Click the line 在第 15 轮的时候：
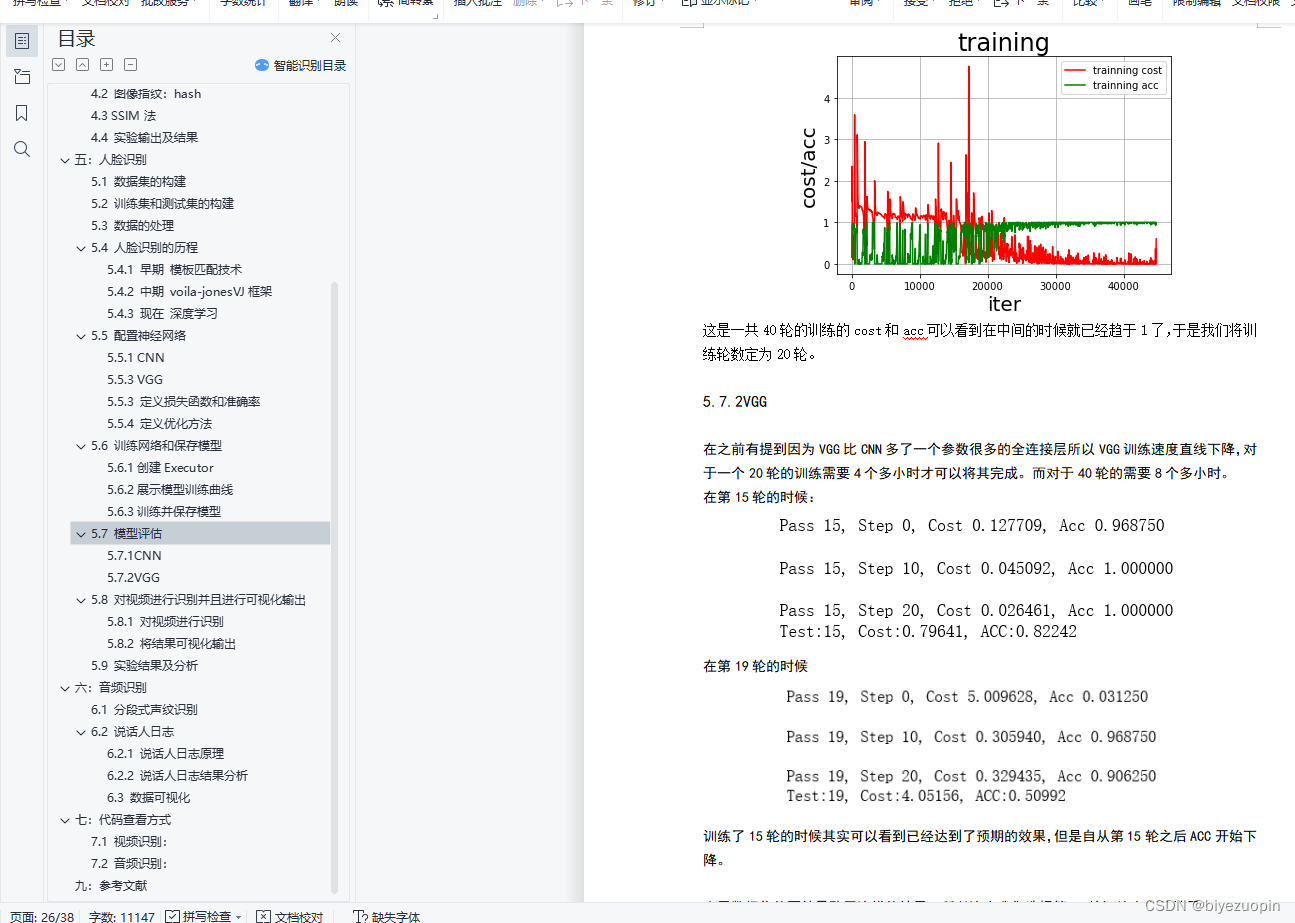This screenshot has width=1295, height=923. [x=760, y=497]
